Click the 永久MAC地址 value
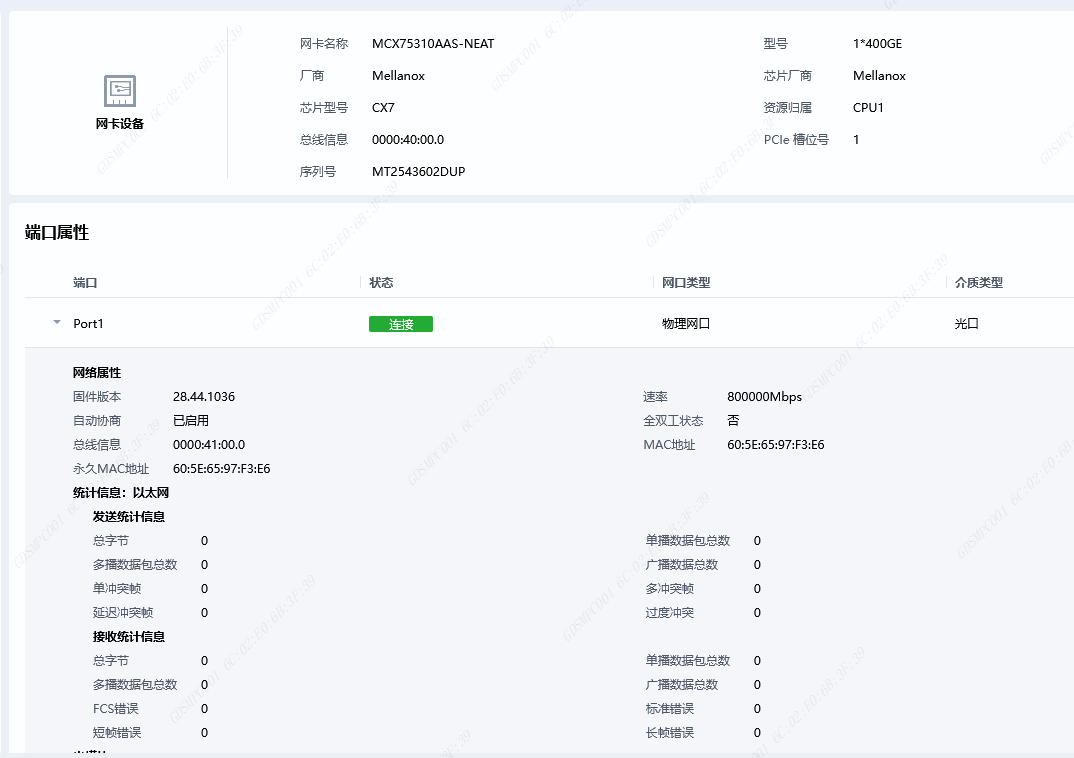 (x=221, y=469)
